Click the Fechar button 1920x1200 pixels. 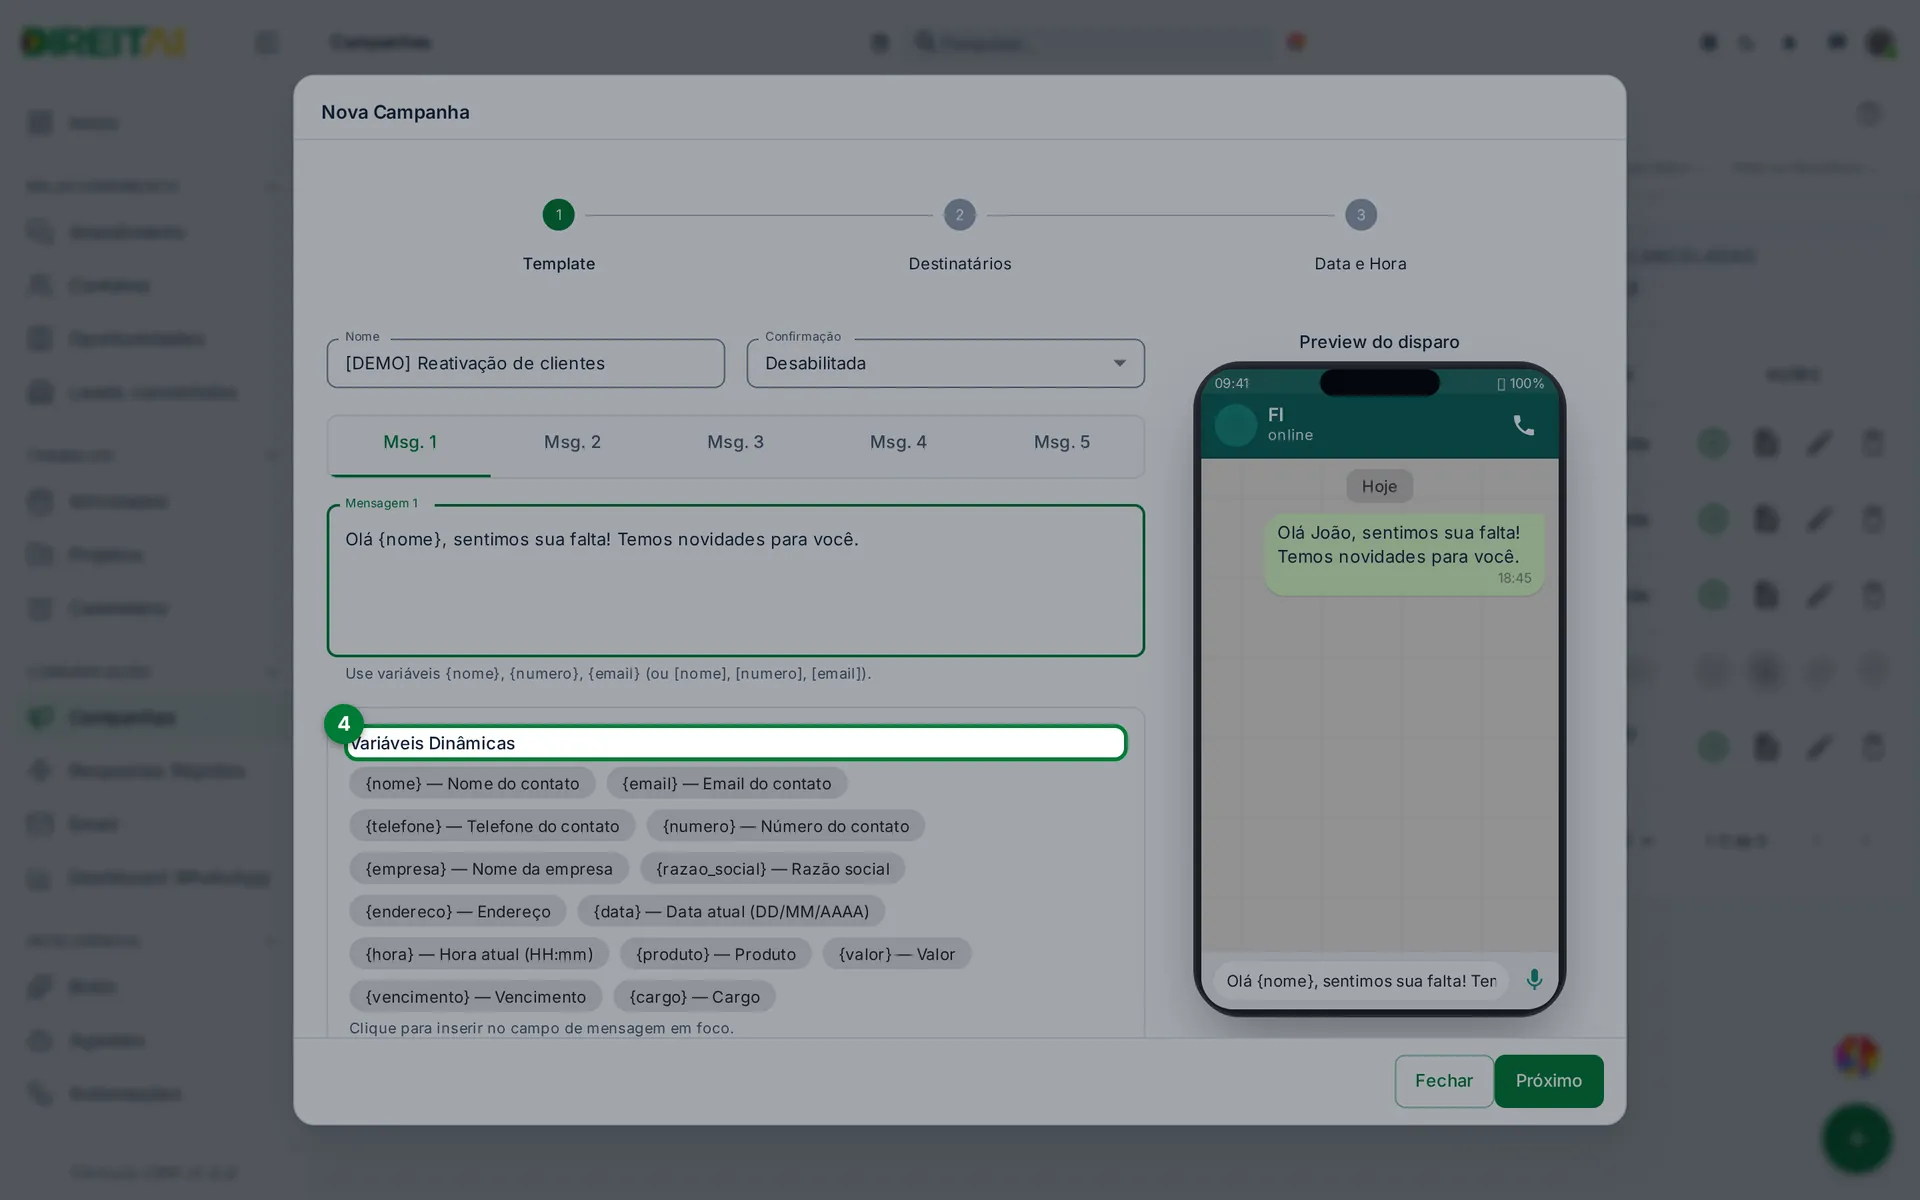(1443, 1081)
